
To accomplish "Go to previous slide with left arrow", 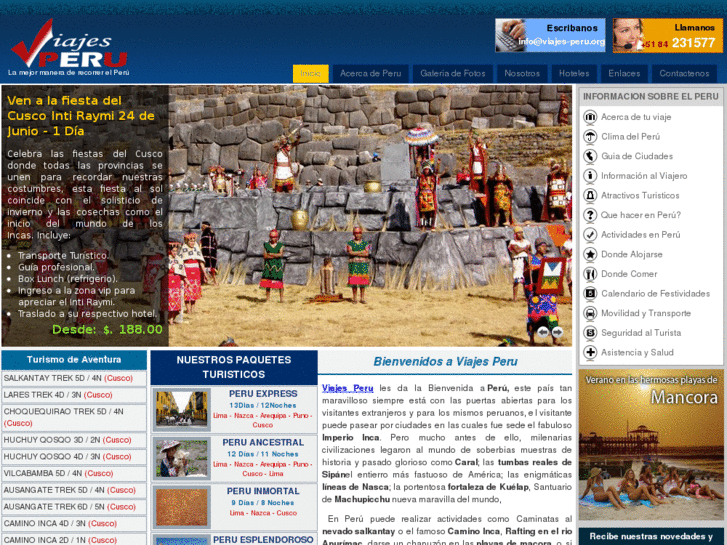I will point(542,332).
